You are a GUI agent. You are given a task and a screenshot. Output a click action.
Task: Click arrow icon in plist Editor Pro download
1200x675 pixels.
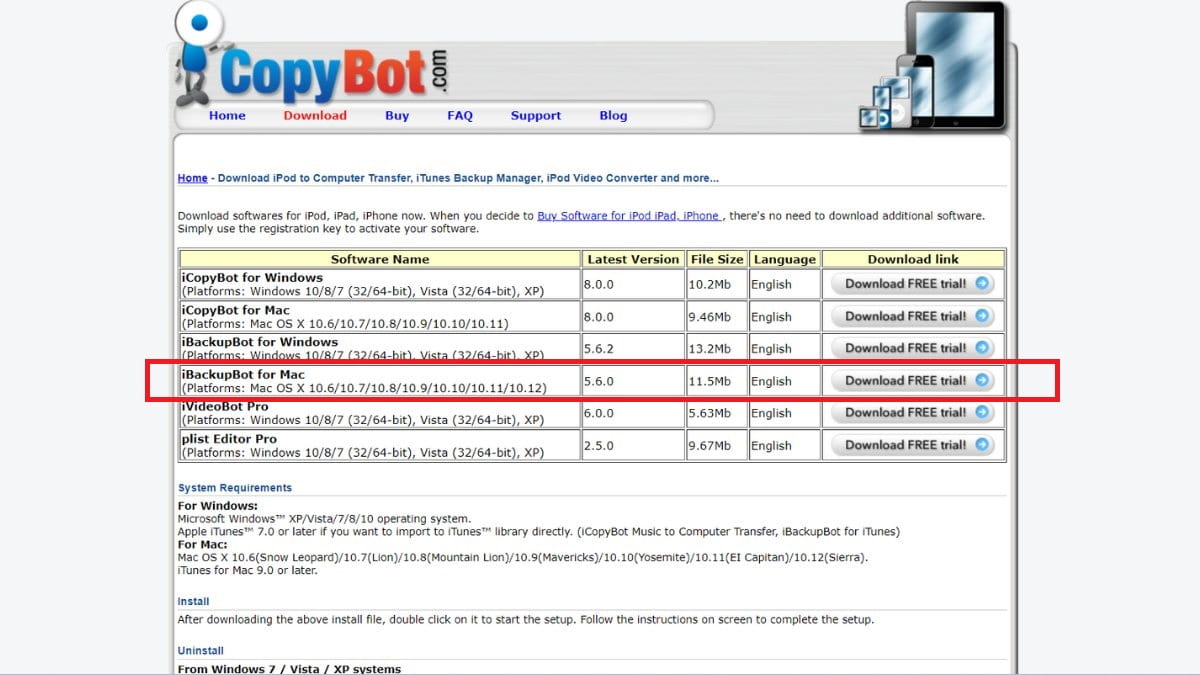coord(982,445)
